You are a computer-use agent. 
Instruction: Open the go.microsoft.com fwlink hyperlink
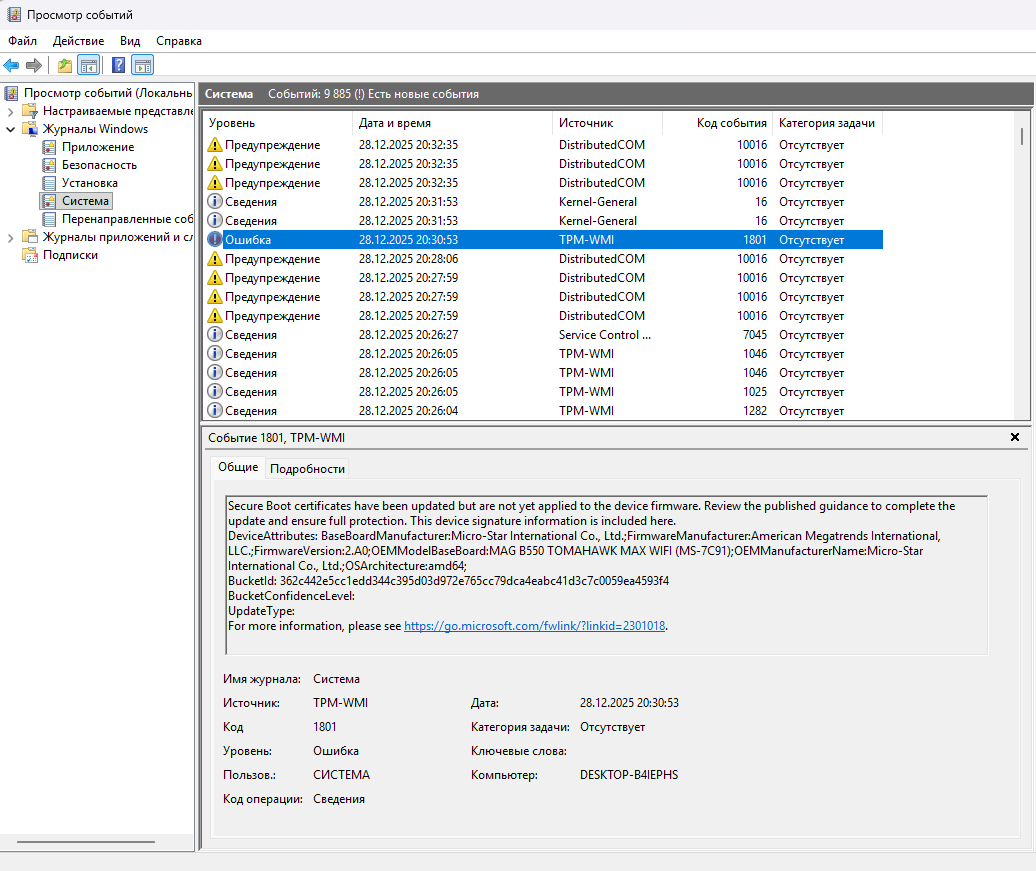point(535,626)
